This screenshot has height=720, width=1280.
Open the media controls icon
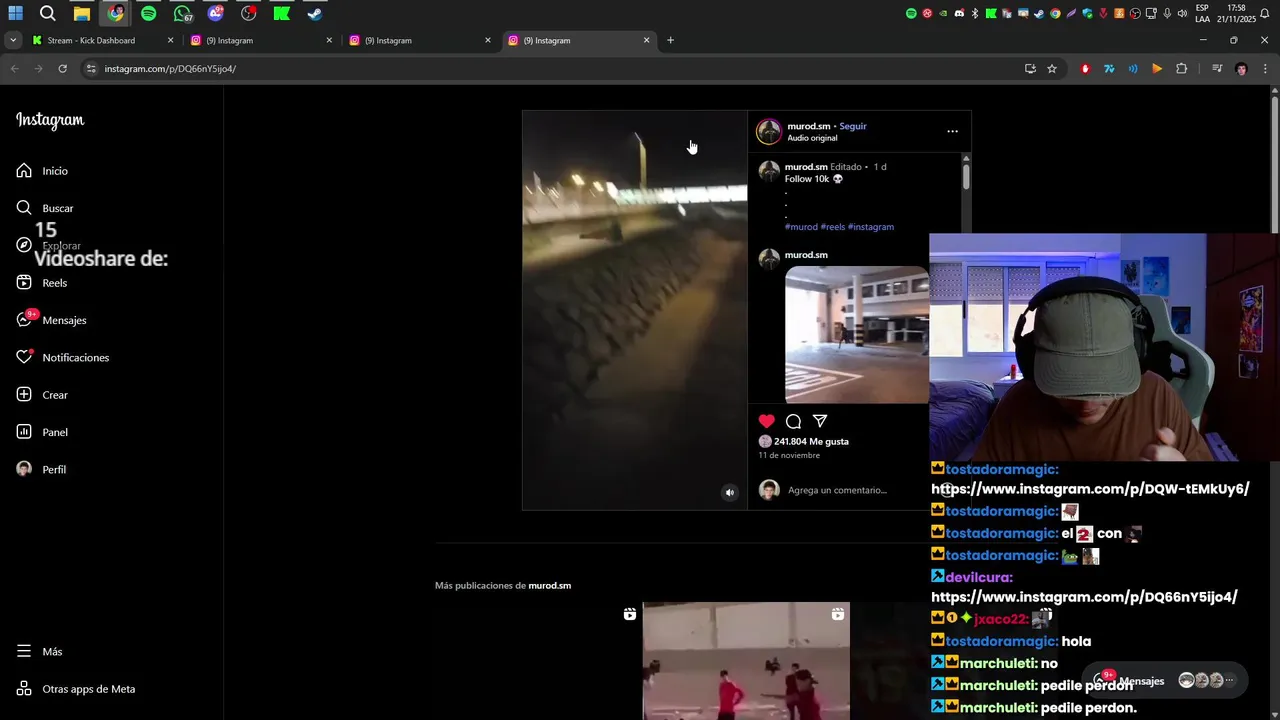tap(1216, 69)
